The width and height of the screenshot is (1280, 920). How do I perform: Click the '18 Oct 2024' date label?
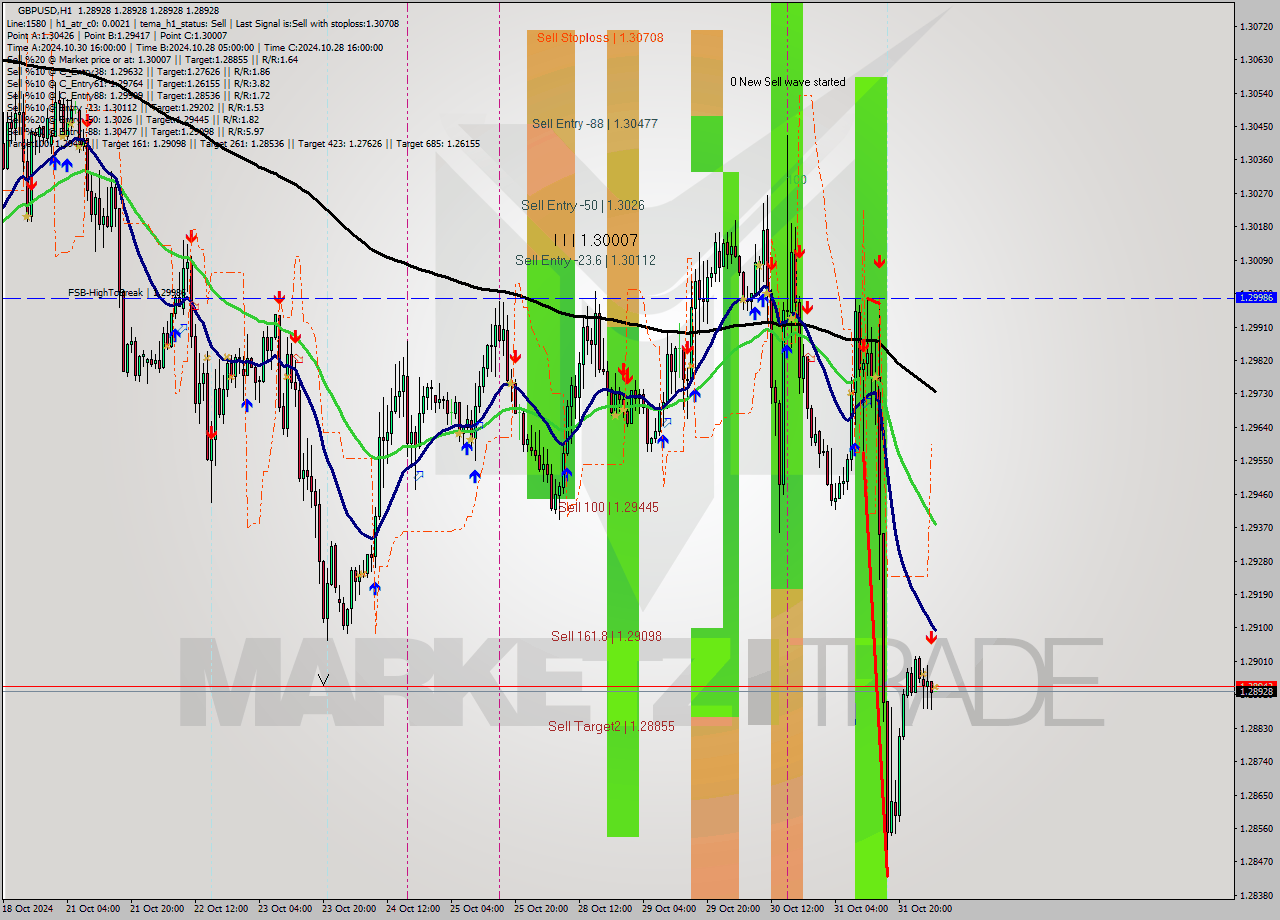30,909
